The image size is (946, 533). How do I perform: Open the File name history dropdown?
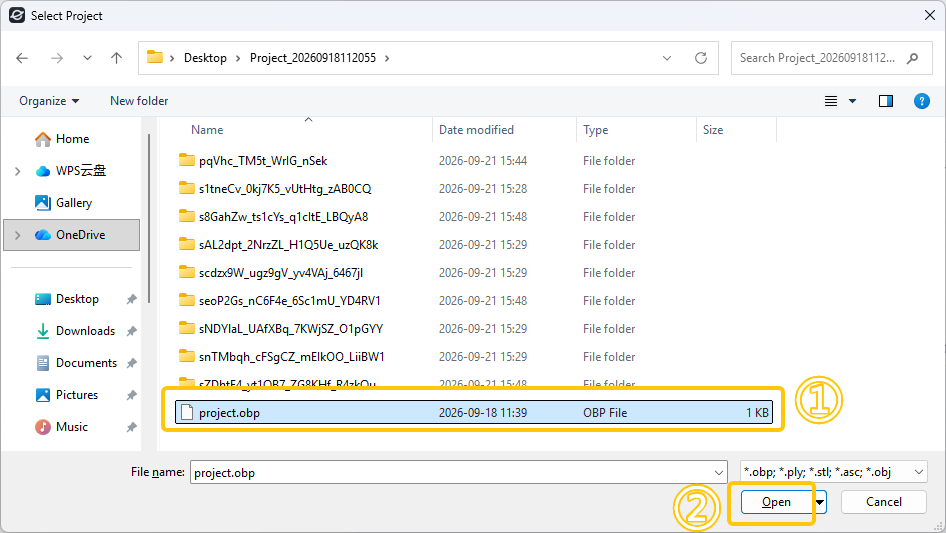coord(719,472)
